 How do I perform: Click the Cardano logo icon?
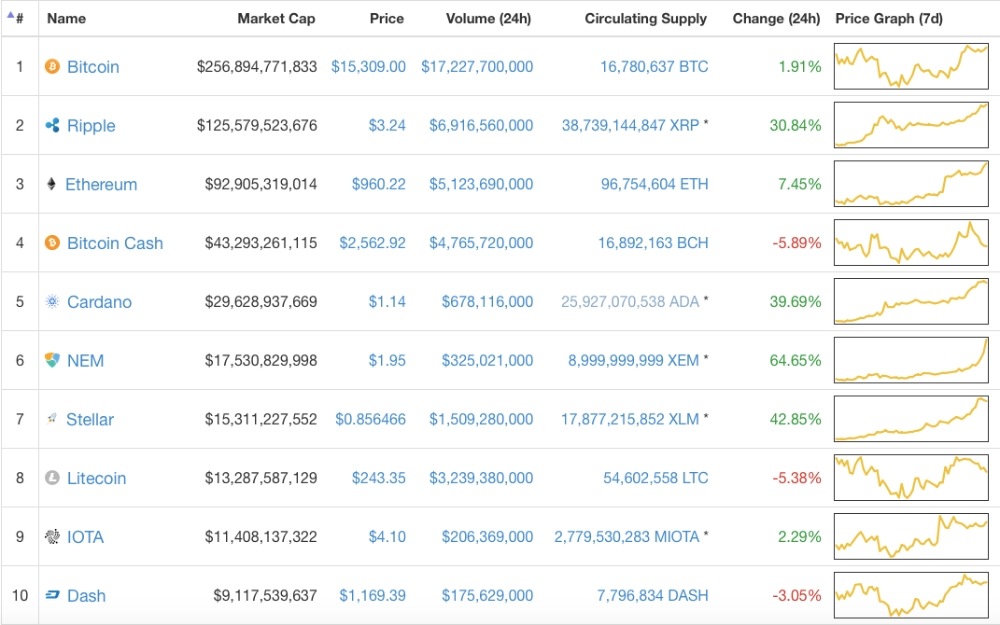coord(52,302)
